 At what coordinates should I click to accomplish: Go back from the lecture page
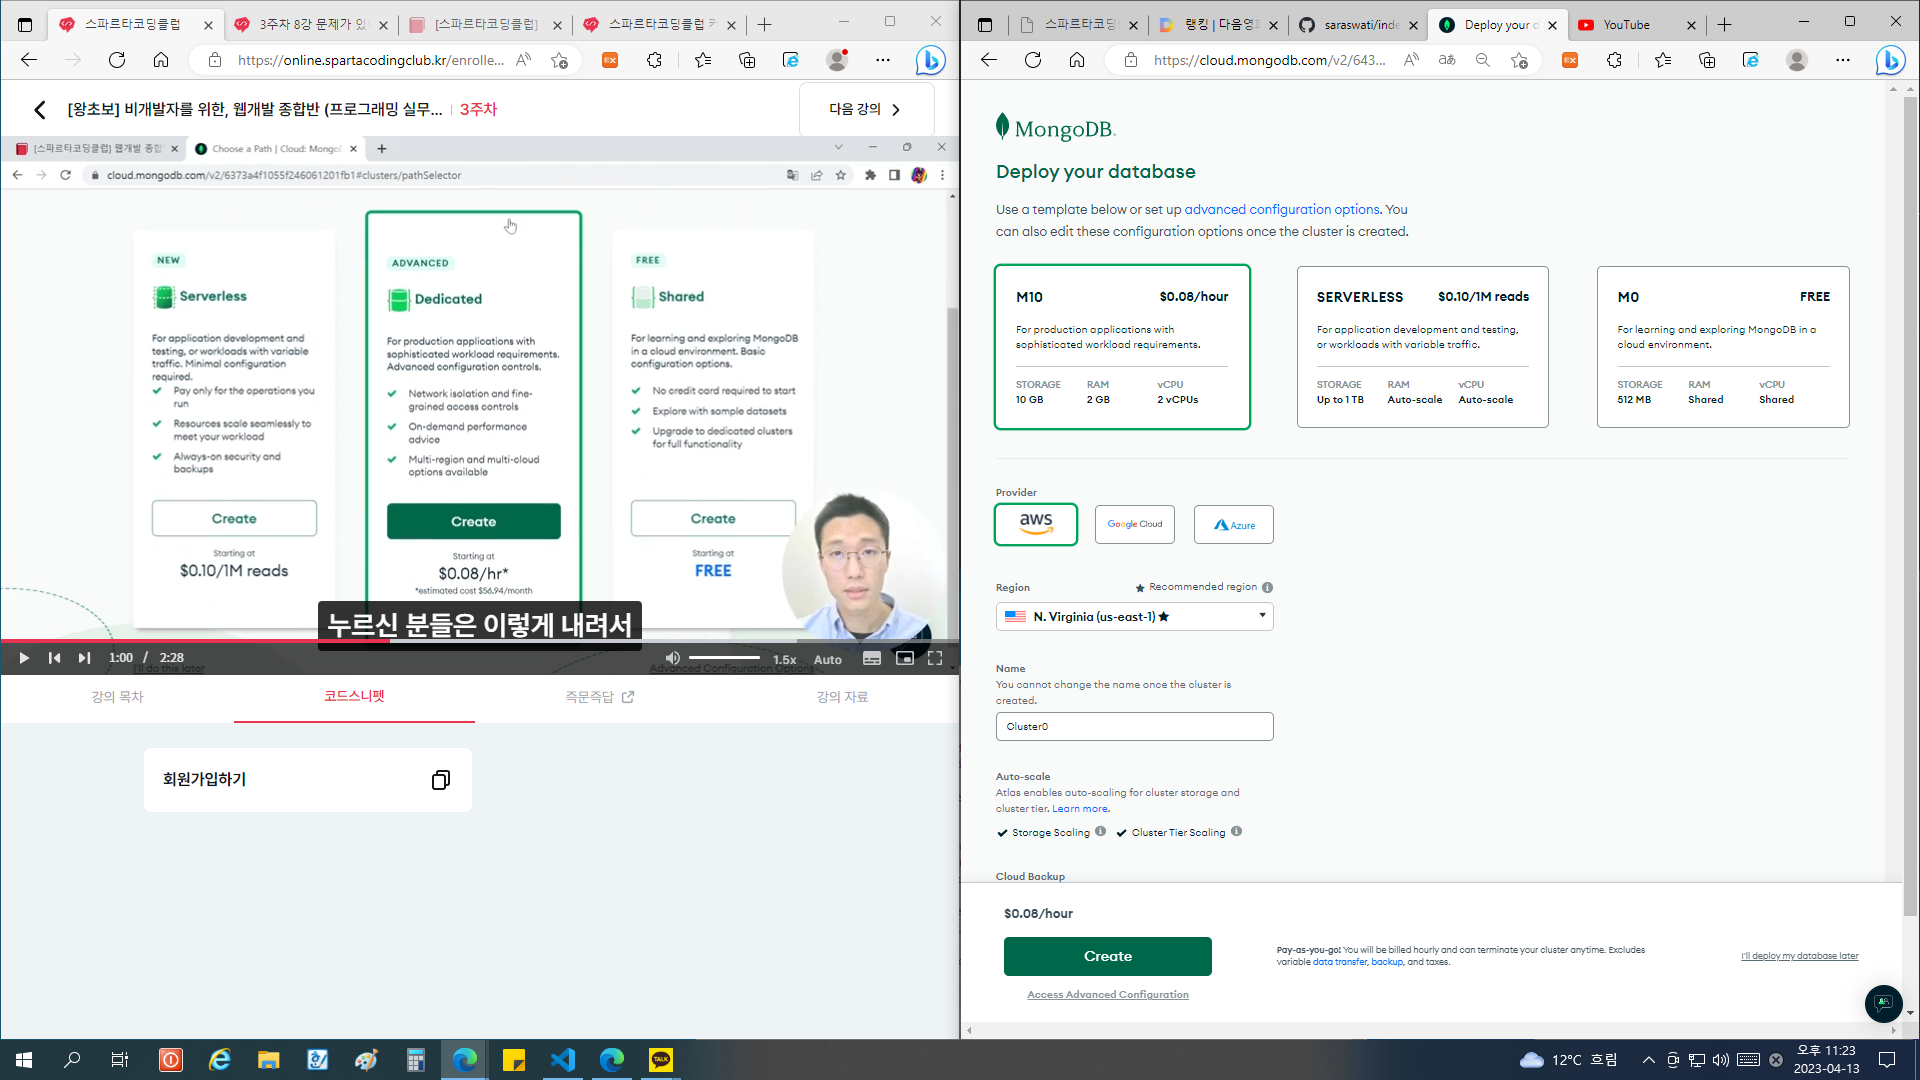tap(40, 109)
